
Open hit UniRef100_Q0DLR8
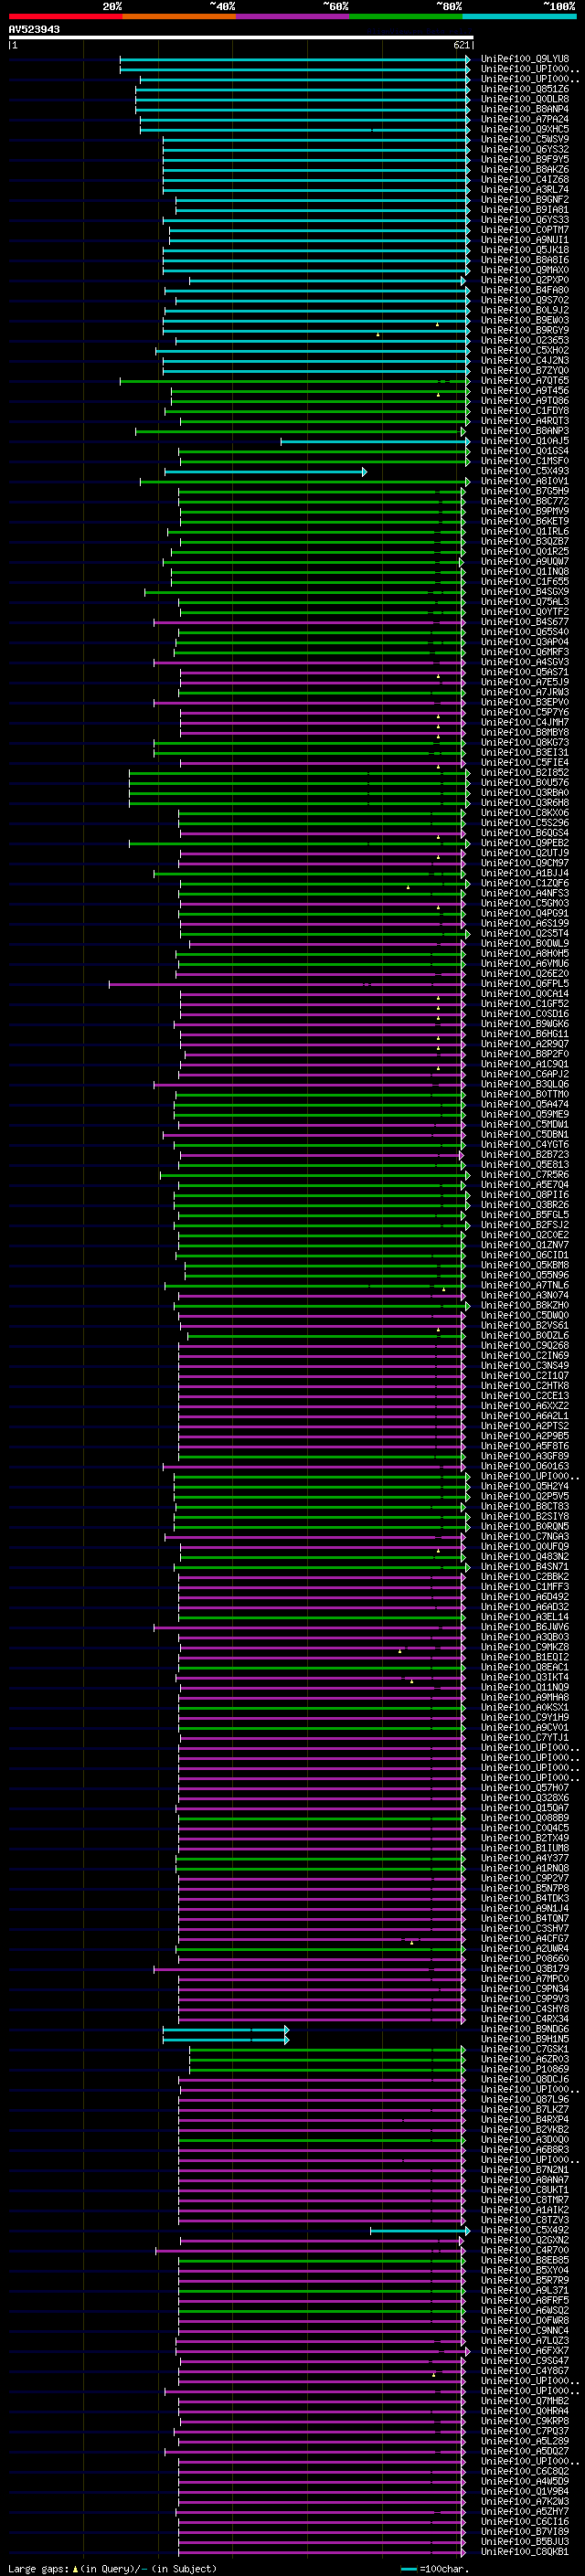(x=524, y=99)
